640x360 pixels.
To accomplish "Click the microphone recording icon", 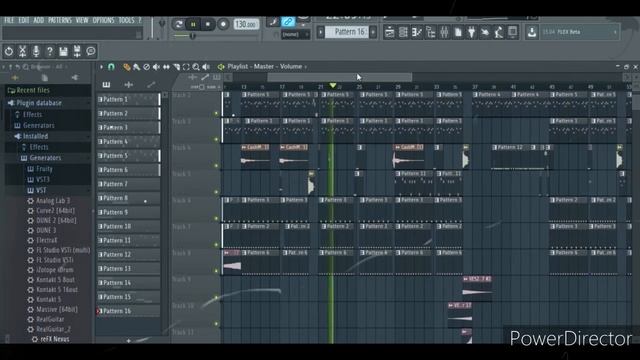I will coord(36,51).
